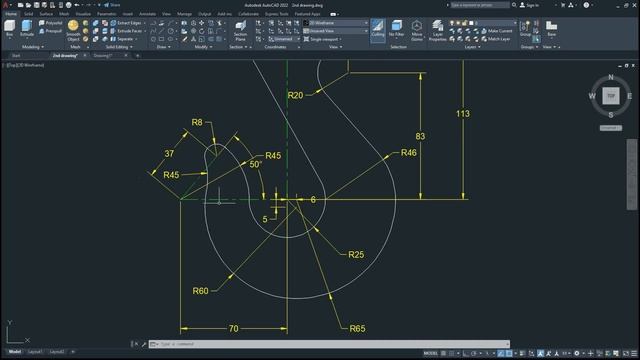Expand the Modeling panel
This screenshot has height=360, width=640.
coord(33,47)
